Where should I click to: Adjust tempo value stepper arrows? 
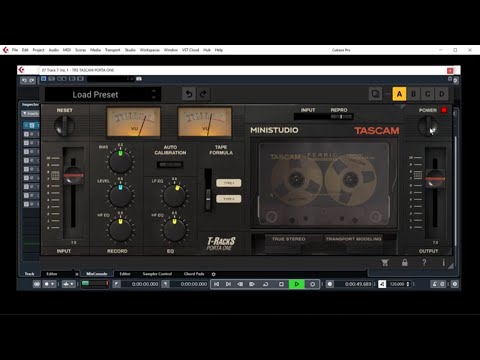tap(408, 284)
